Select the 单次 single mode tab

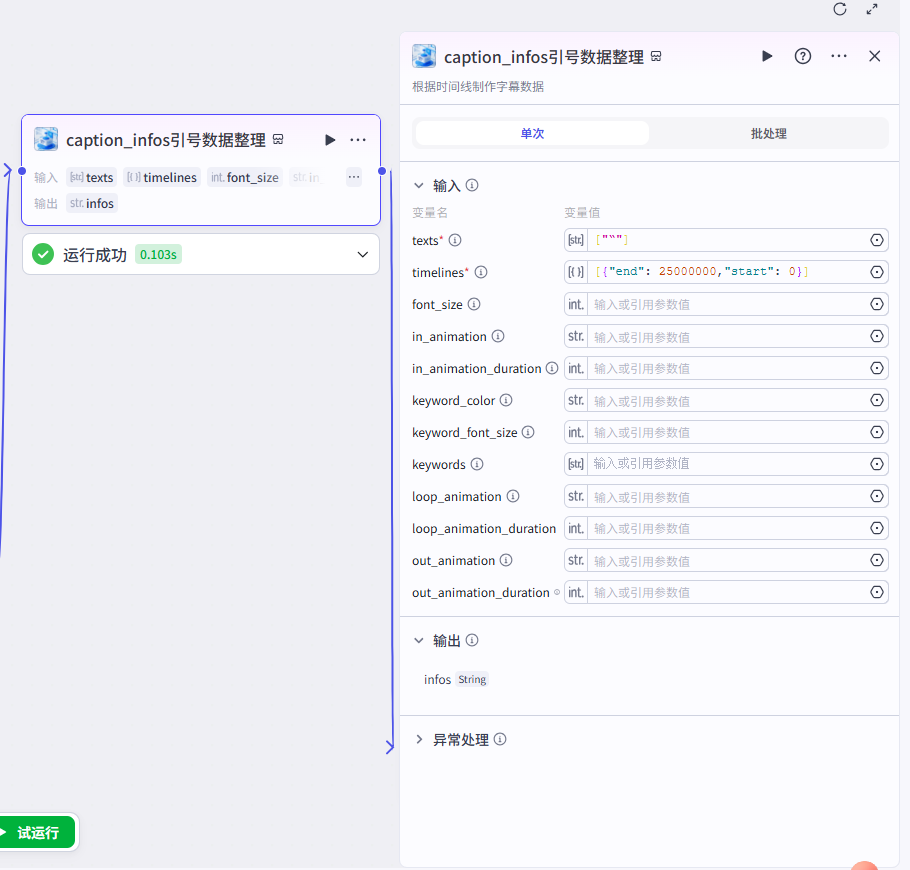532,133
